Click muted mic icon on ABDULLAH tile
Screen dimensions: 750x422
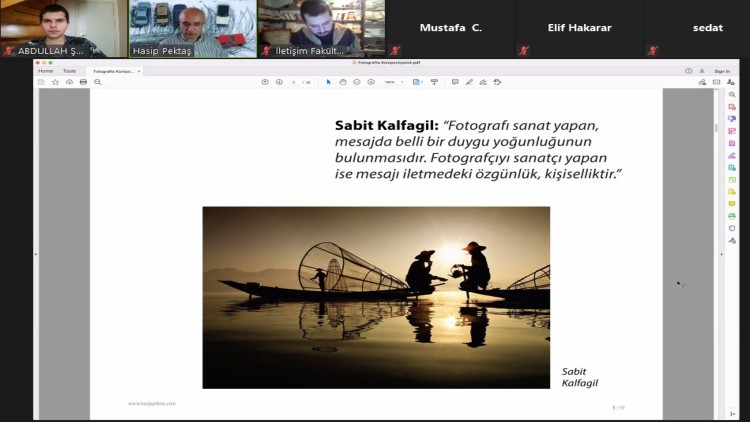tap(8, 50)
